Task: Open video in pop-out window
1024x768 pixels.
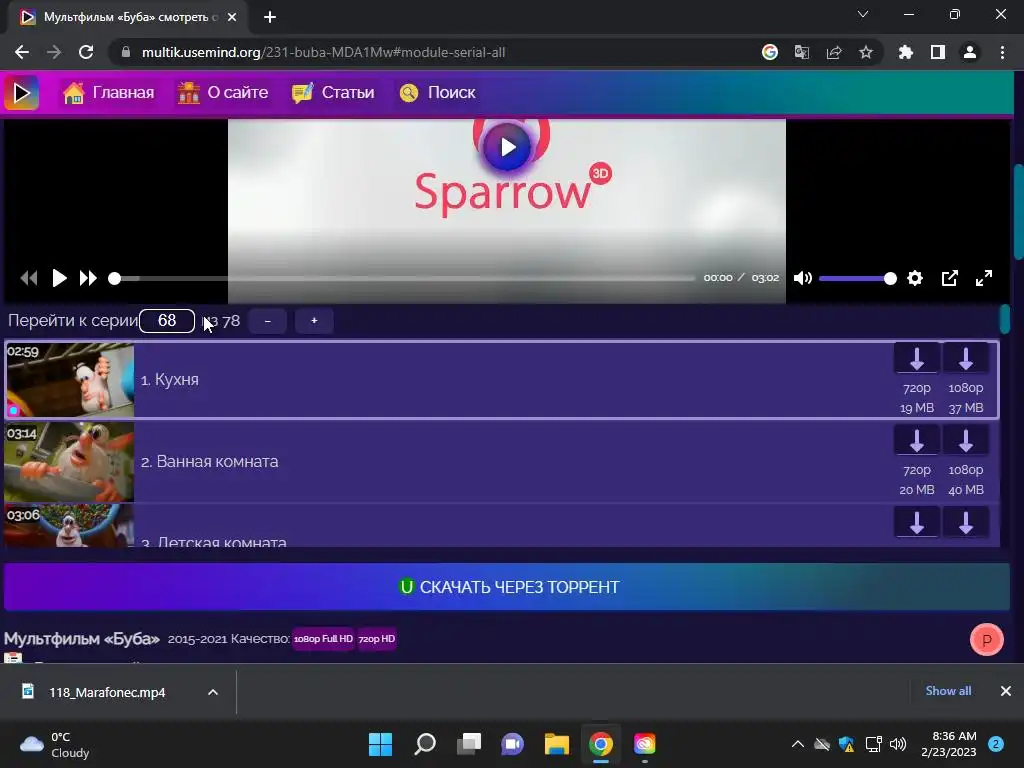Action: (x=950, y=278)
